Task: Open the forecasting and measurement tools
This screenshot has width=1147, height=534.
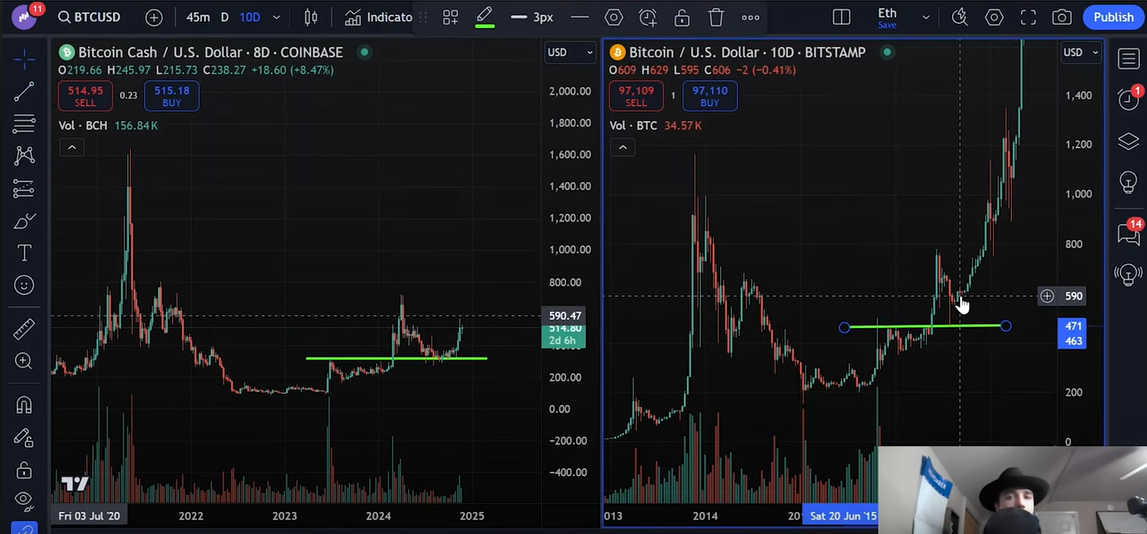Action: [x=24, y=188]
